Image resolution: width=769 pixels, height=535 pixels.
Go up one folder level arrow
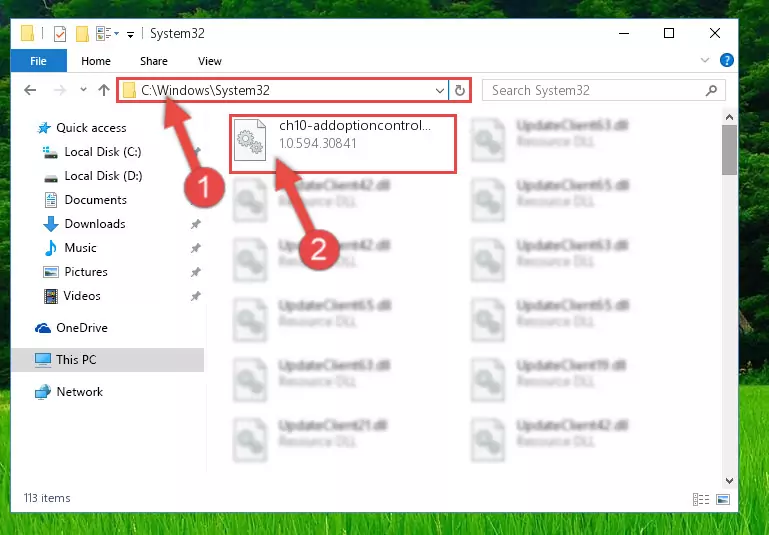coord(103,90)
